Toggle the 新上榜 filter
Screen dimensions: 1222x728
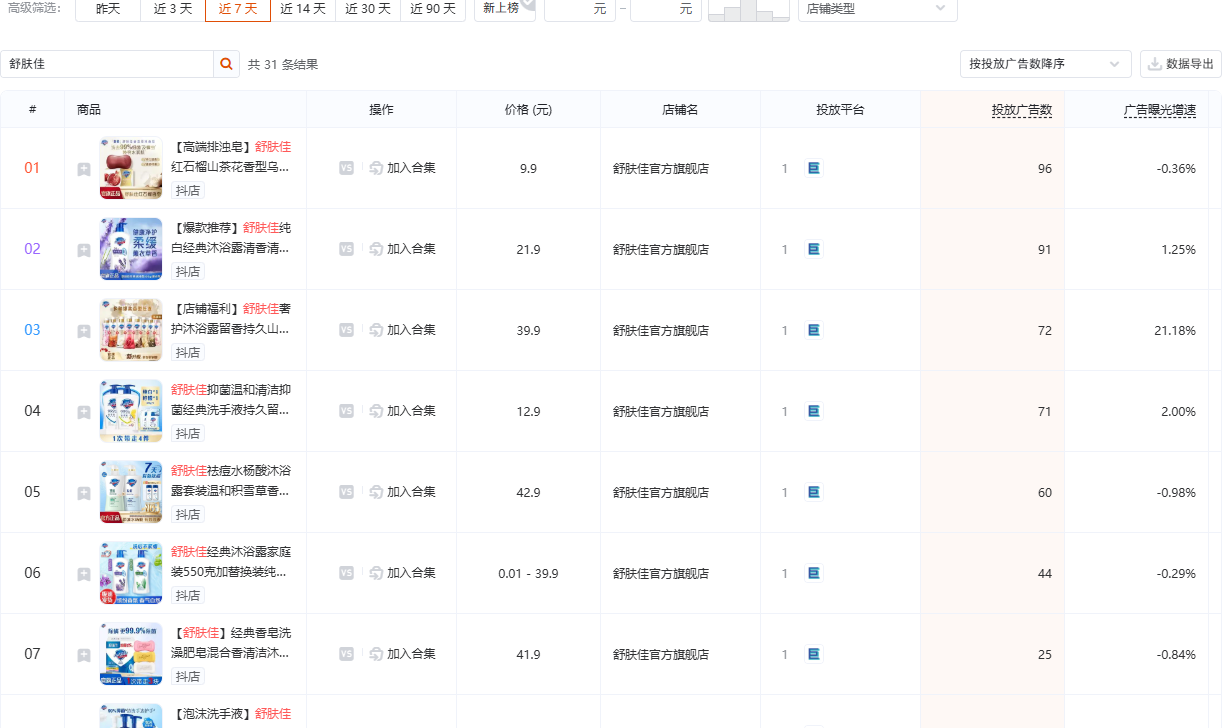click(x=505, y=8)
